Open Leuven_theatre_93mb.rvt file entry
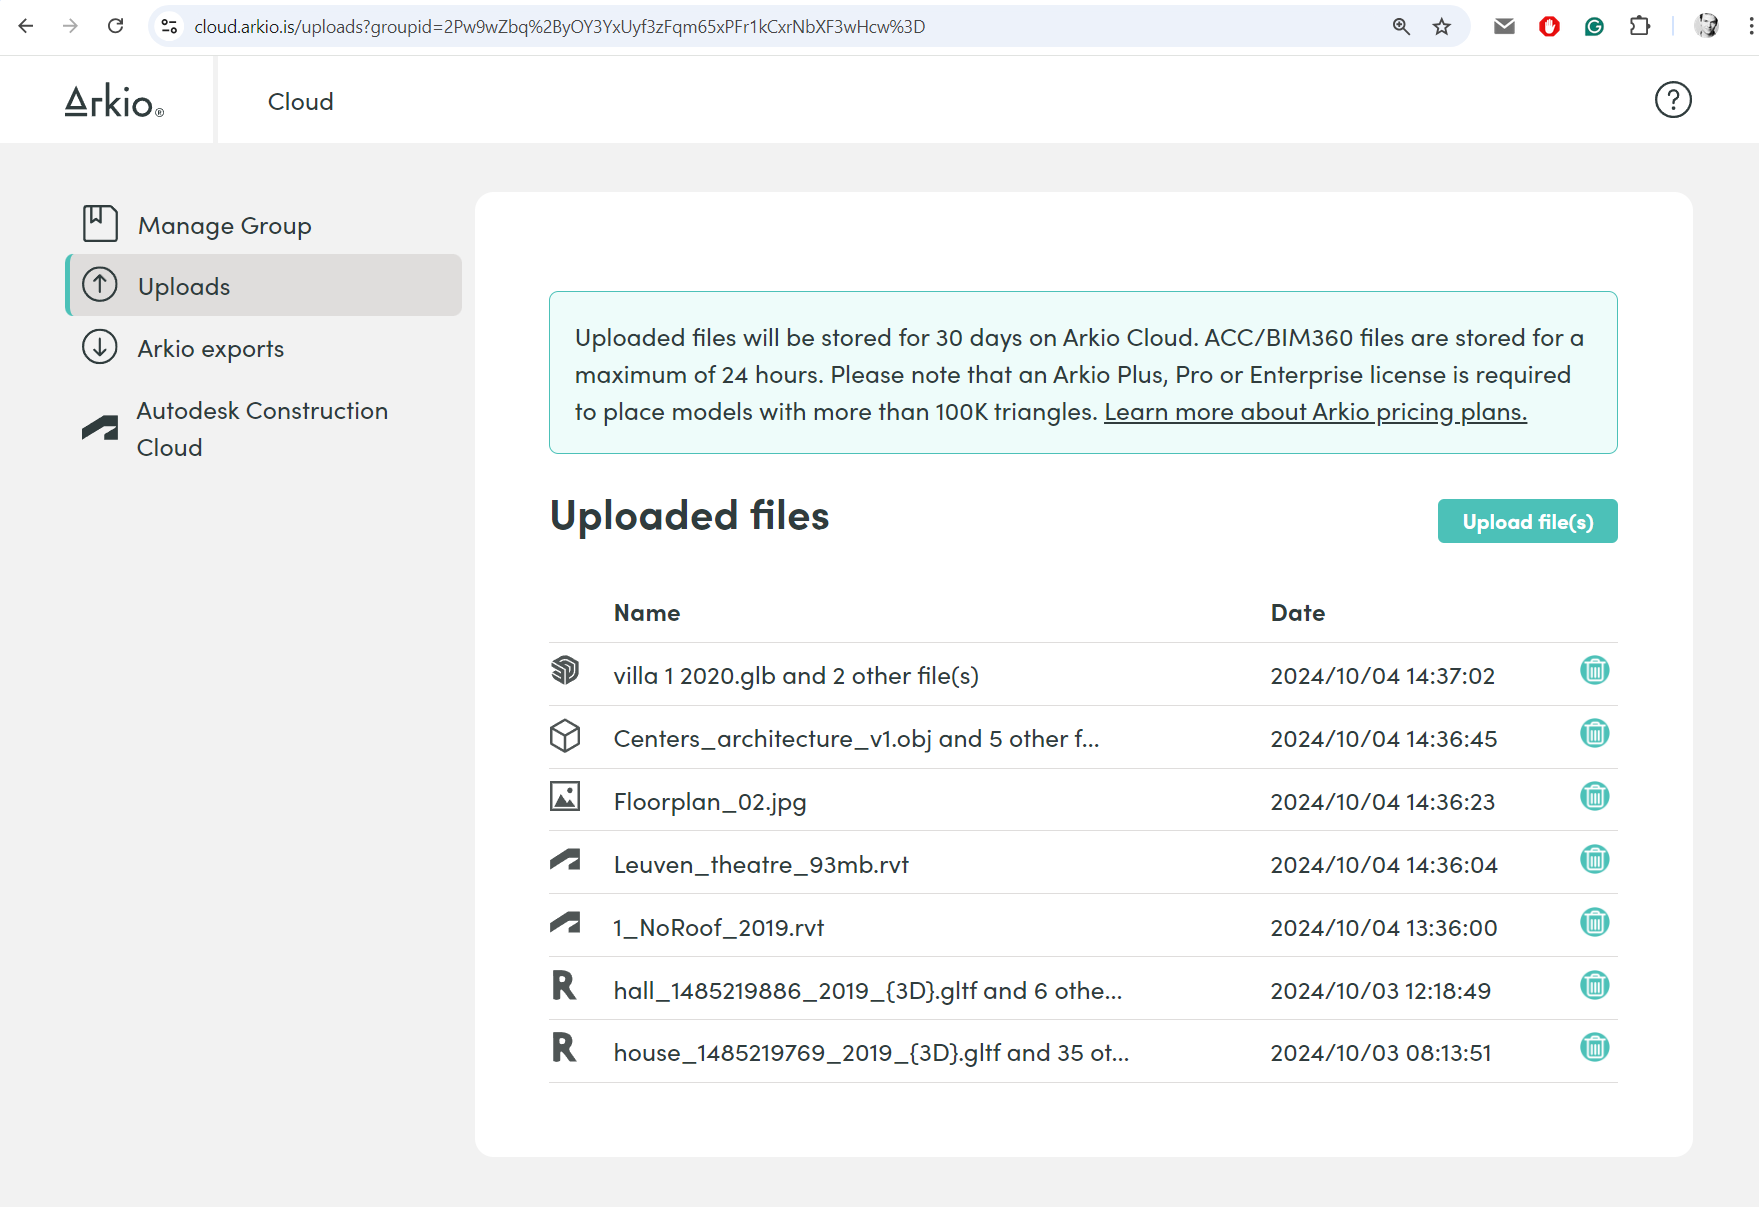The height and width of the screenshot is (1207, 1759). pos(761,865)
